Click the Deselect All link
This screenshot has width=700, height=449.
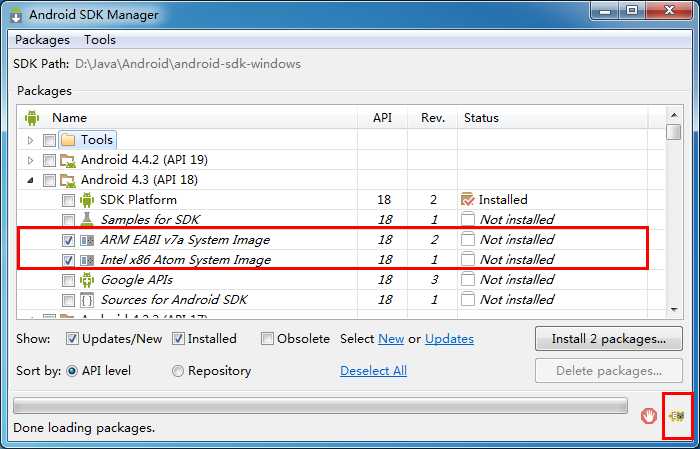coord(373,371)
